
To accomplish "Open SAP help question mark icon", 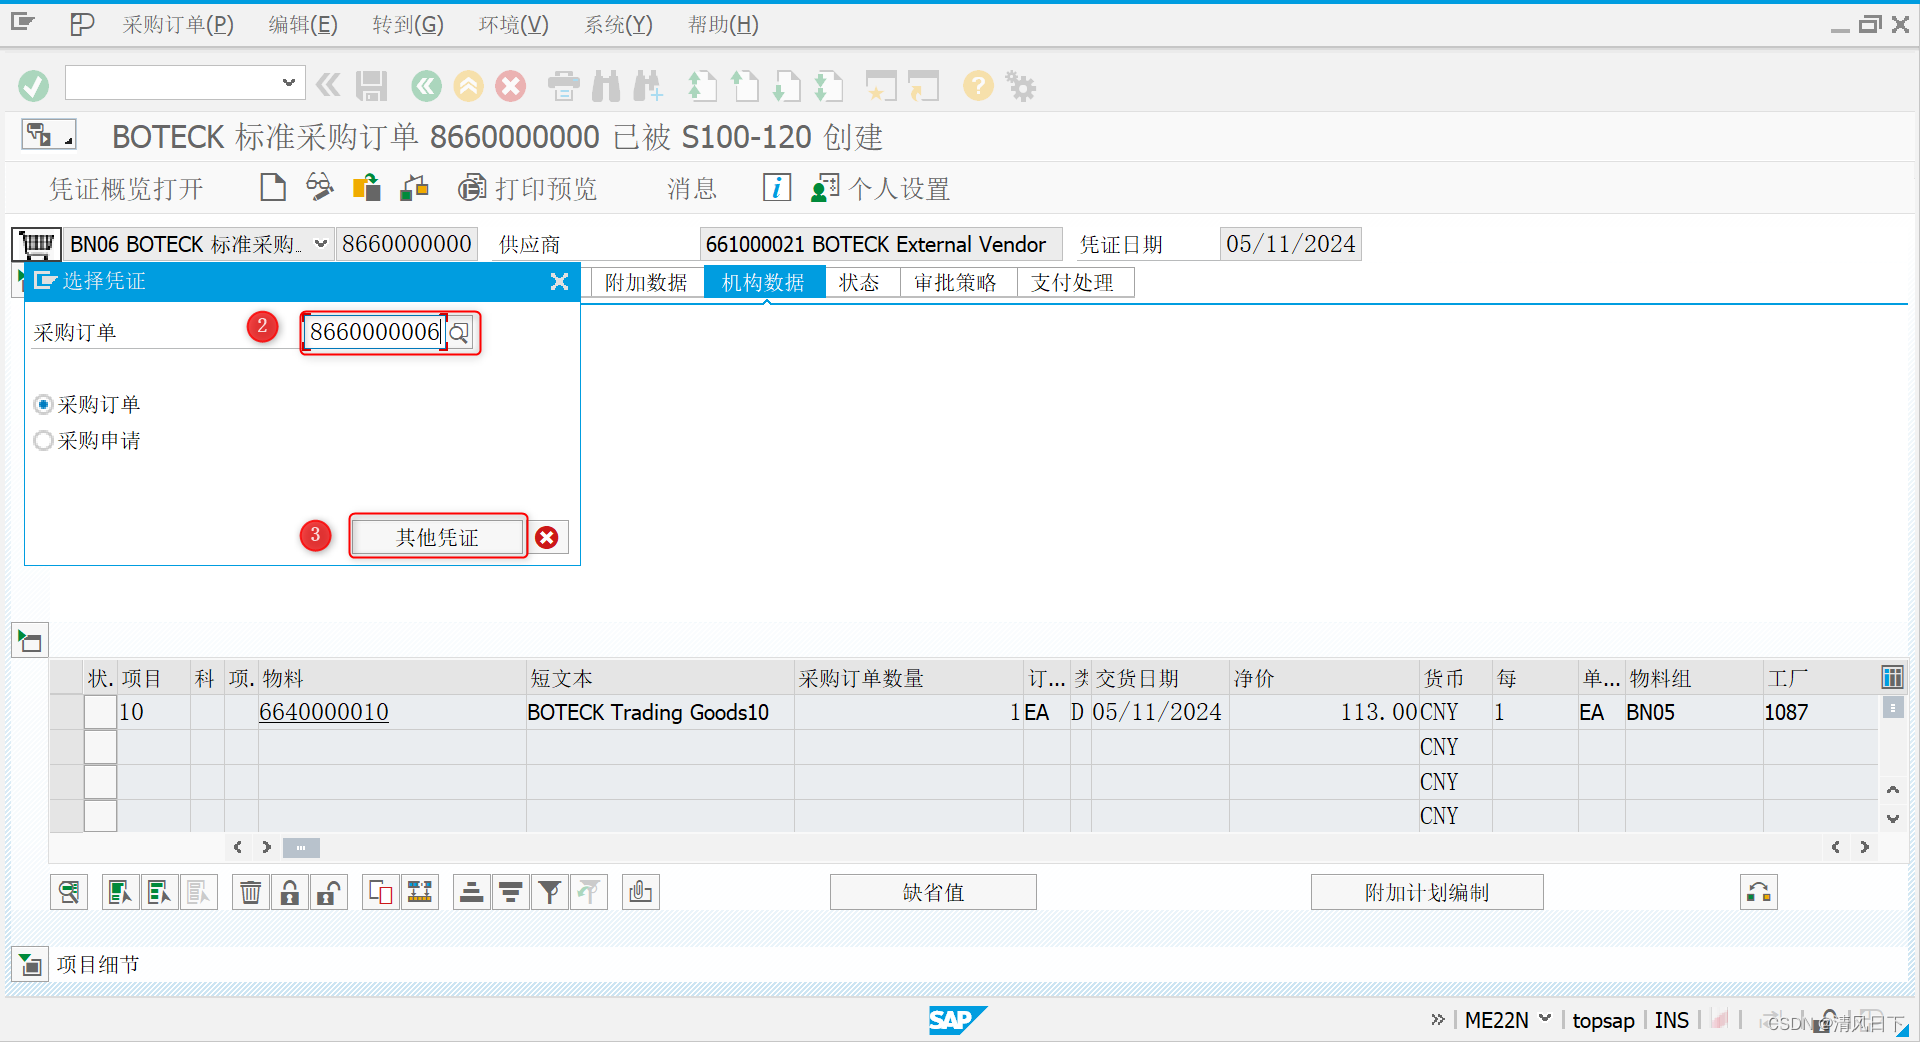I will [x=977, y=86].
